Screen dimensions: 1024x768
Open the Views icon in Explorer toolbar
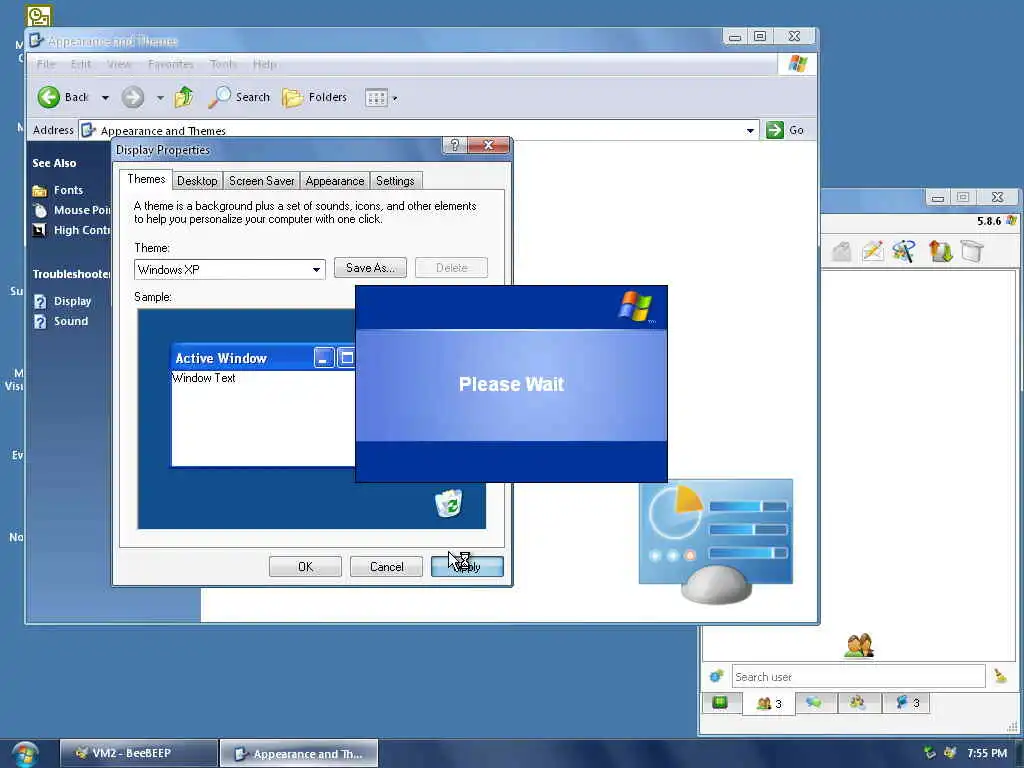(376, 98)
